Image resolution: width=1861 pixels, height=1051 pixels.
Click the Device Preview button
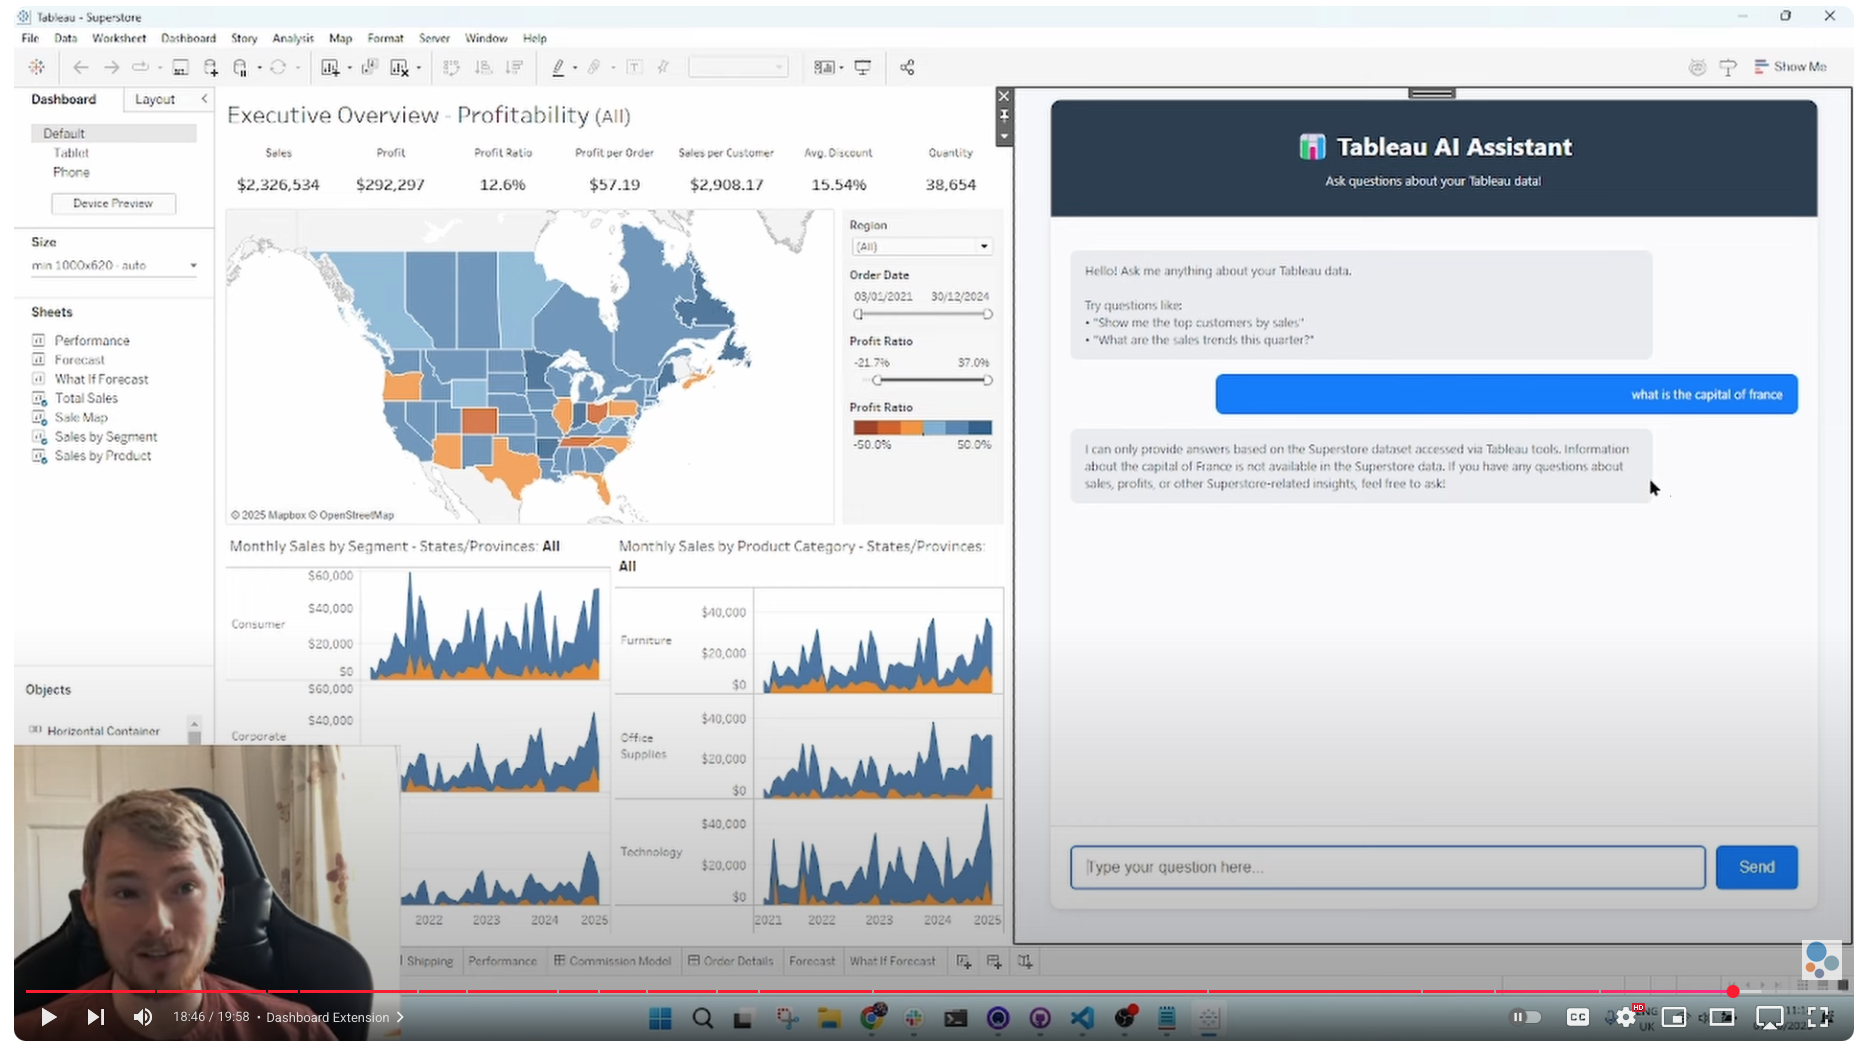(x=113, y=203)
